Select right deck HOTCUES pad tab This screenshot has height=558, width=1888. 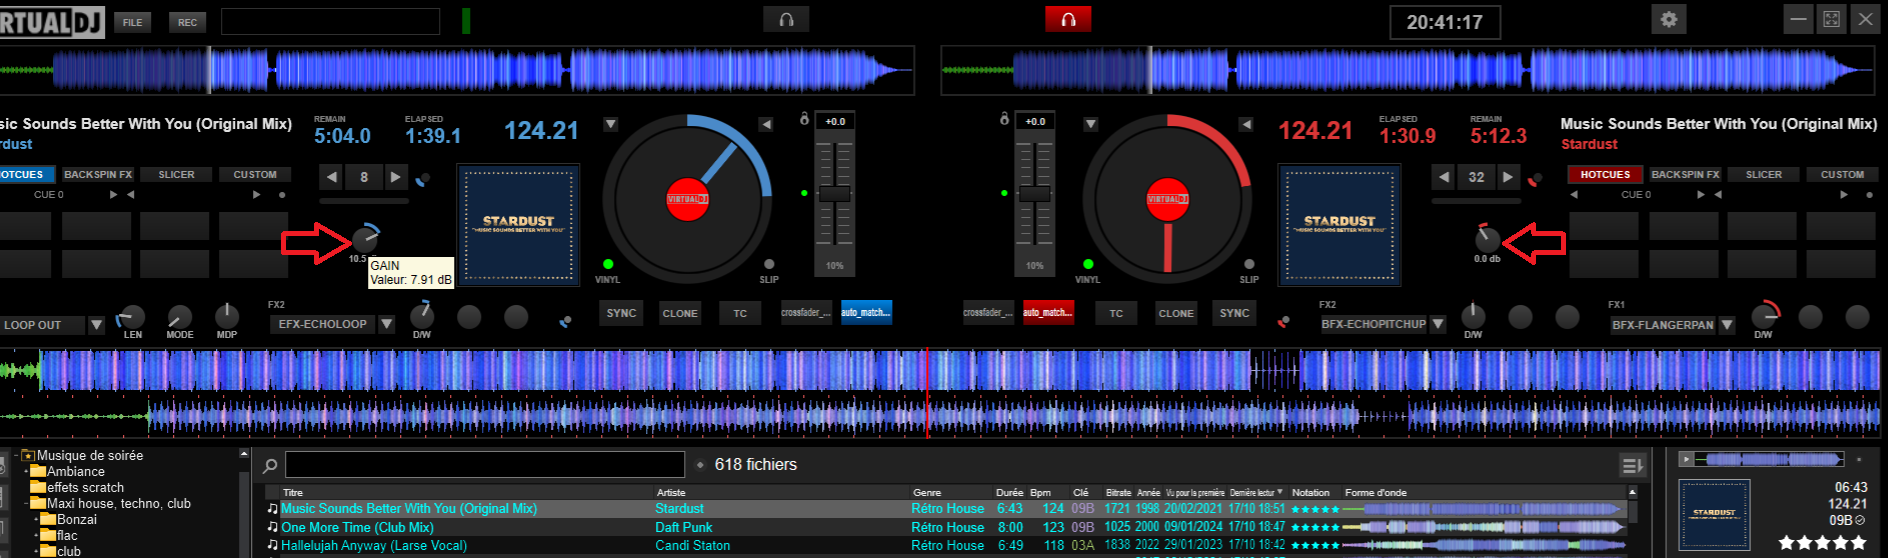click(1605, 174)
